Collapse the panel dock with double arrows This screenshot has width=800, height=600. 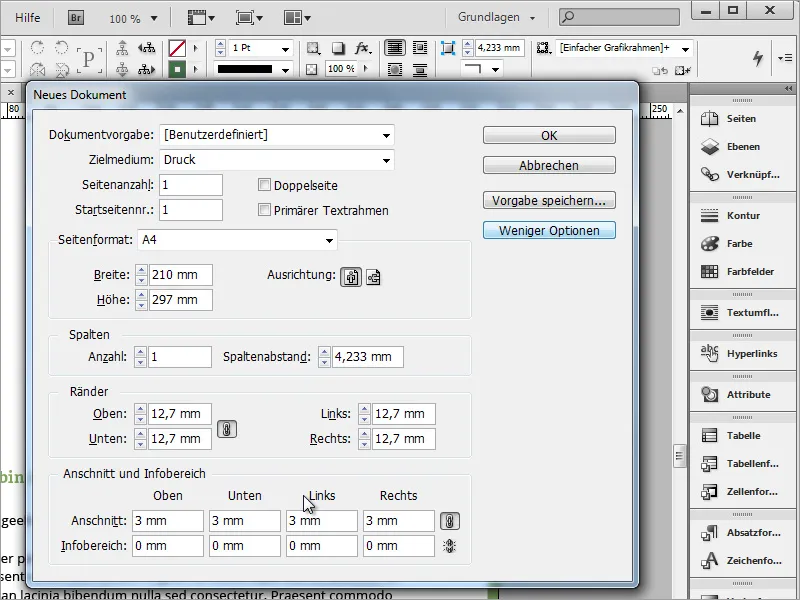point(789,89)
